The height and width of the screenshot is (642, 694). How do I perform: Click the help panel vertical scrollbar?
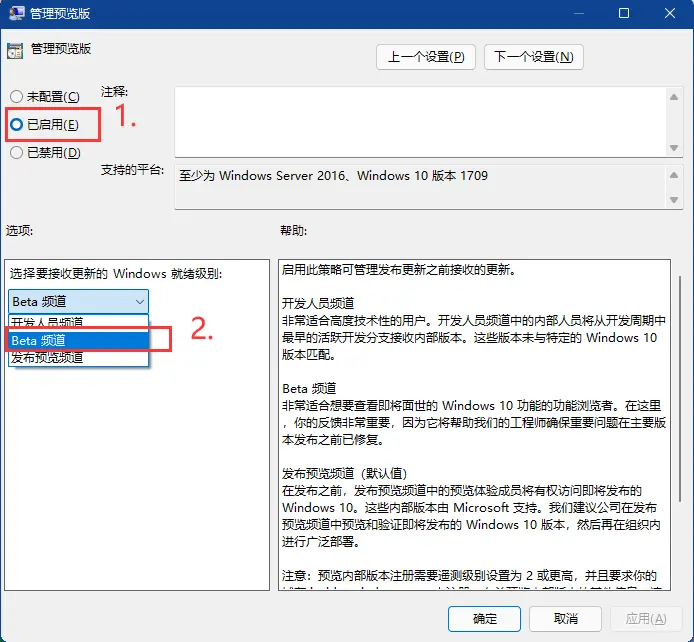point(680,388)
